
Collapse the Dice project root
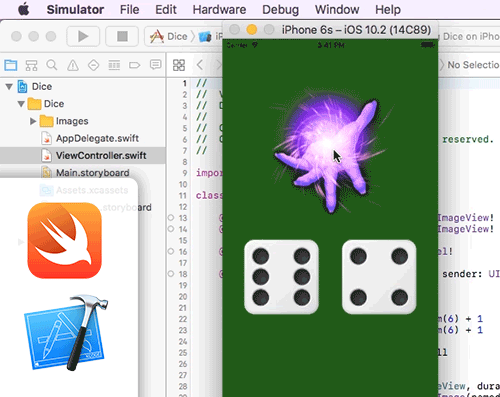[9, 87]
